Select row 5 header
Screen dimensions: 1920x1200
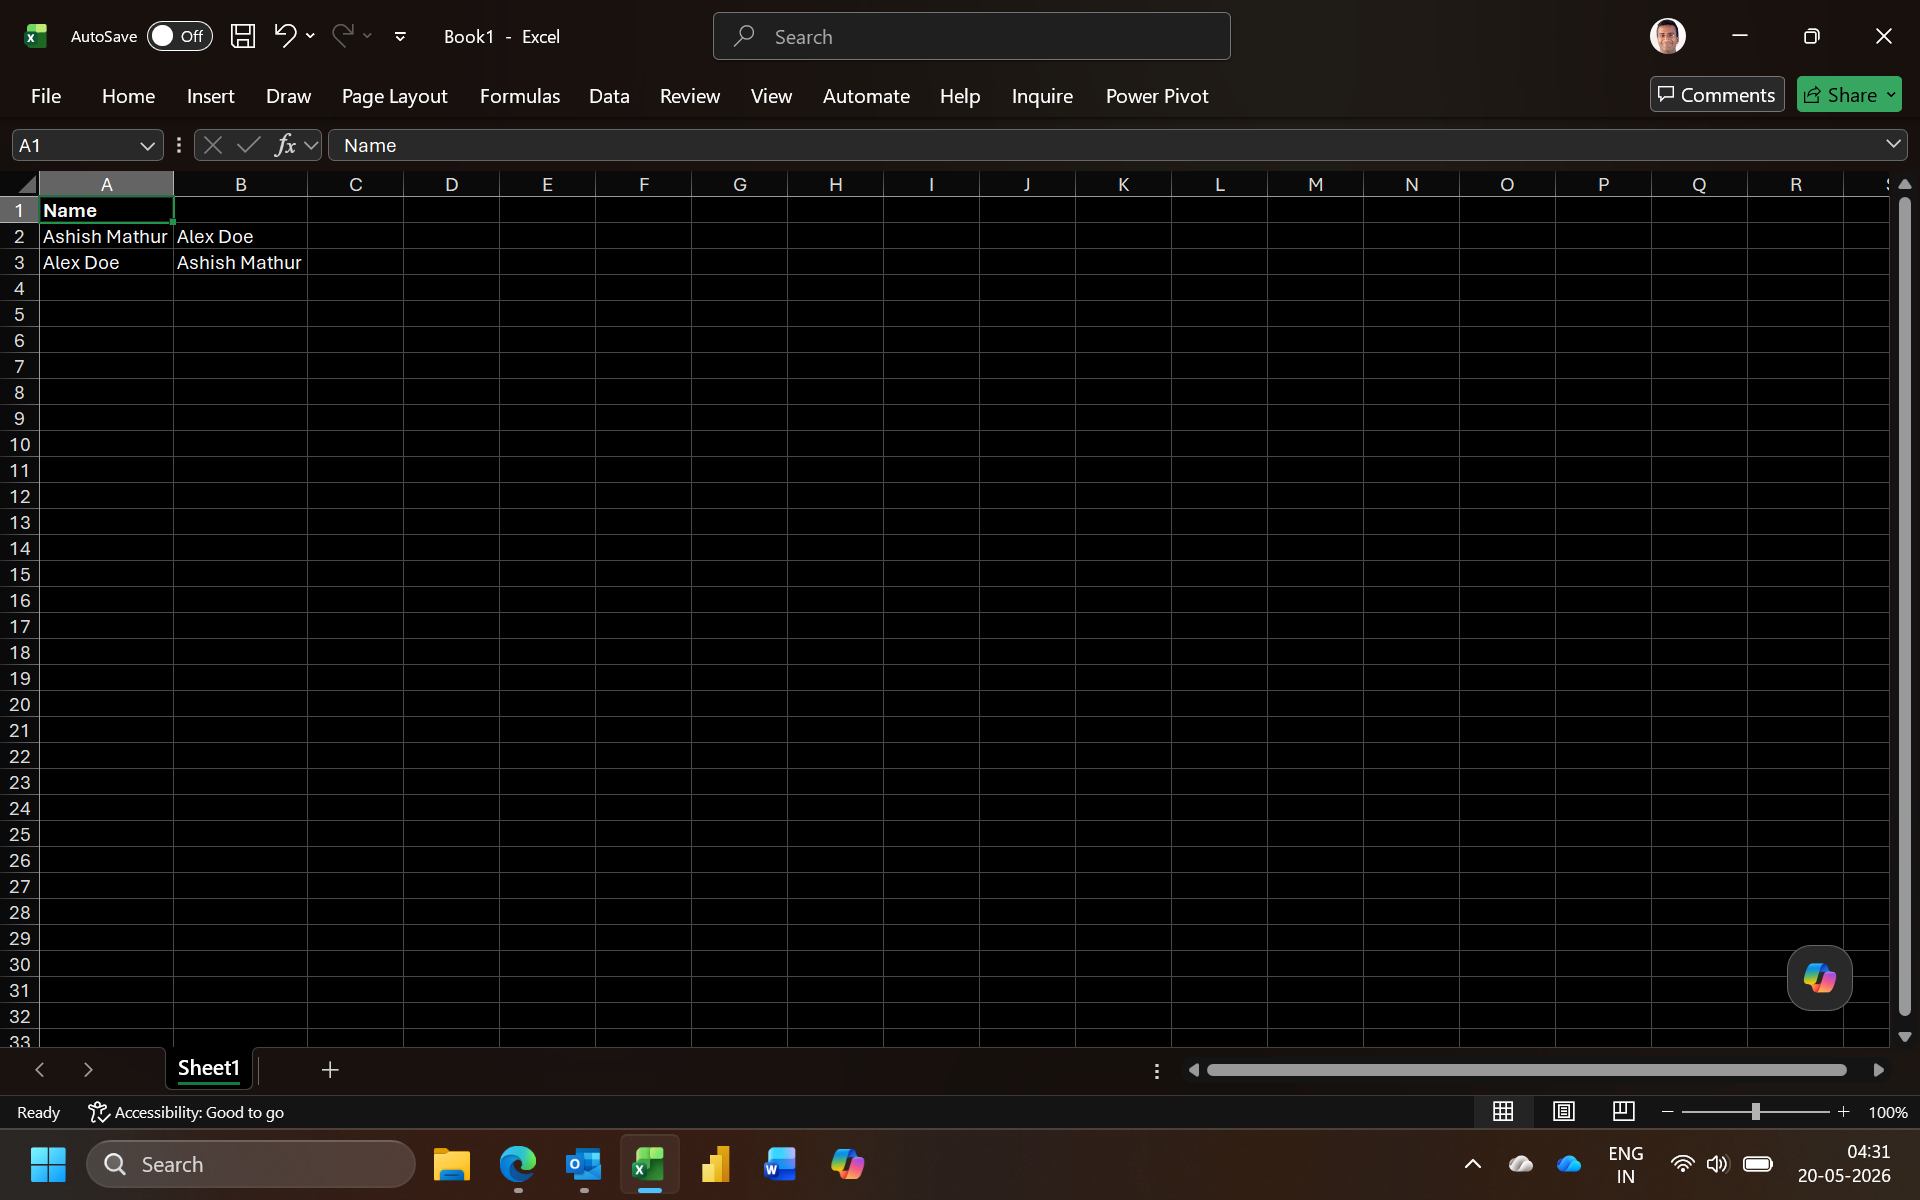(19, 314)
